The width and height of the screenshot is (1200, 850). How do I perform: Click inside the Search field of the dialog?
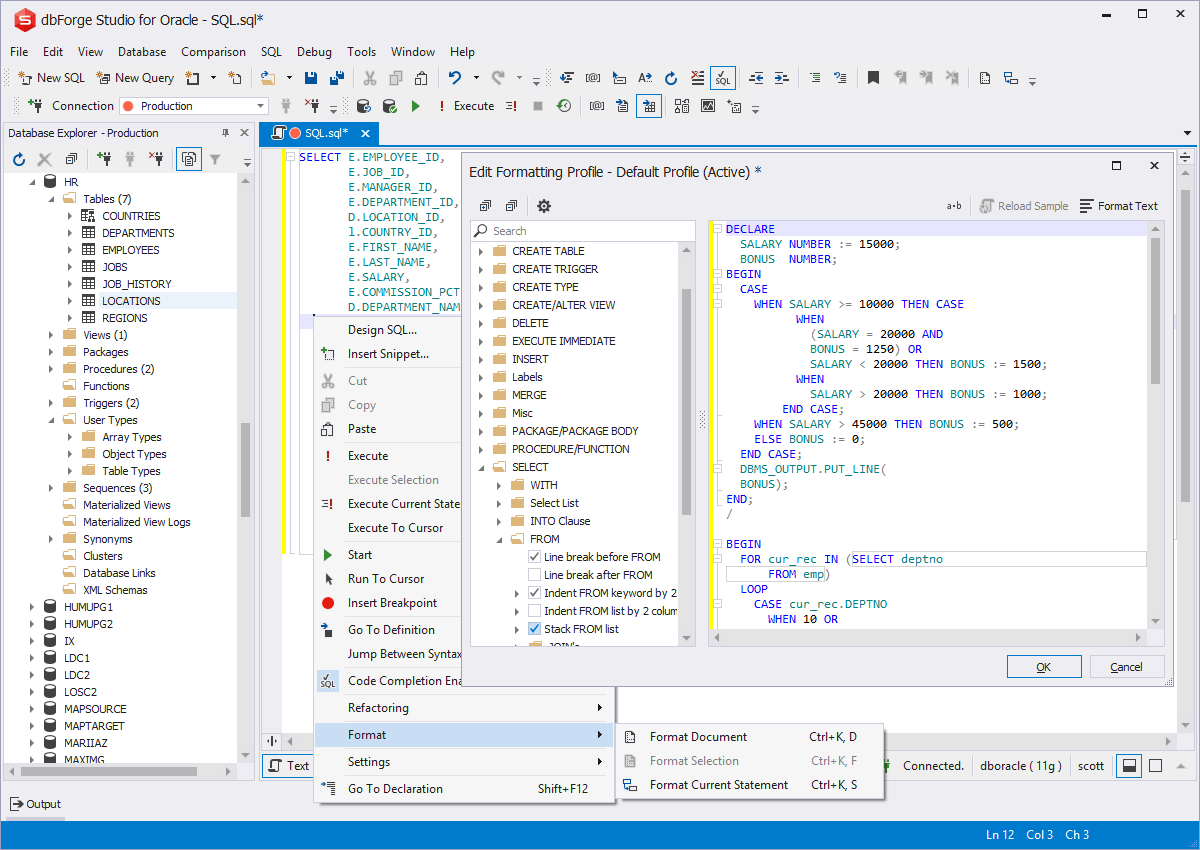[x=582, y=230]
